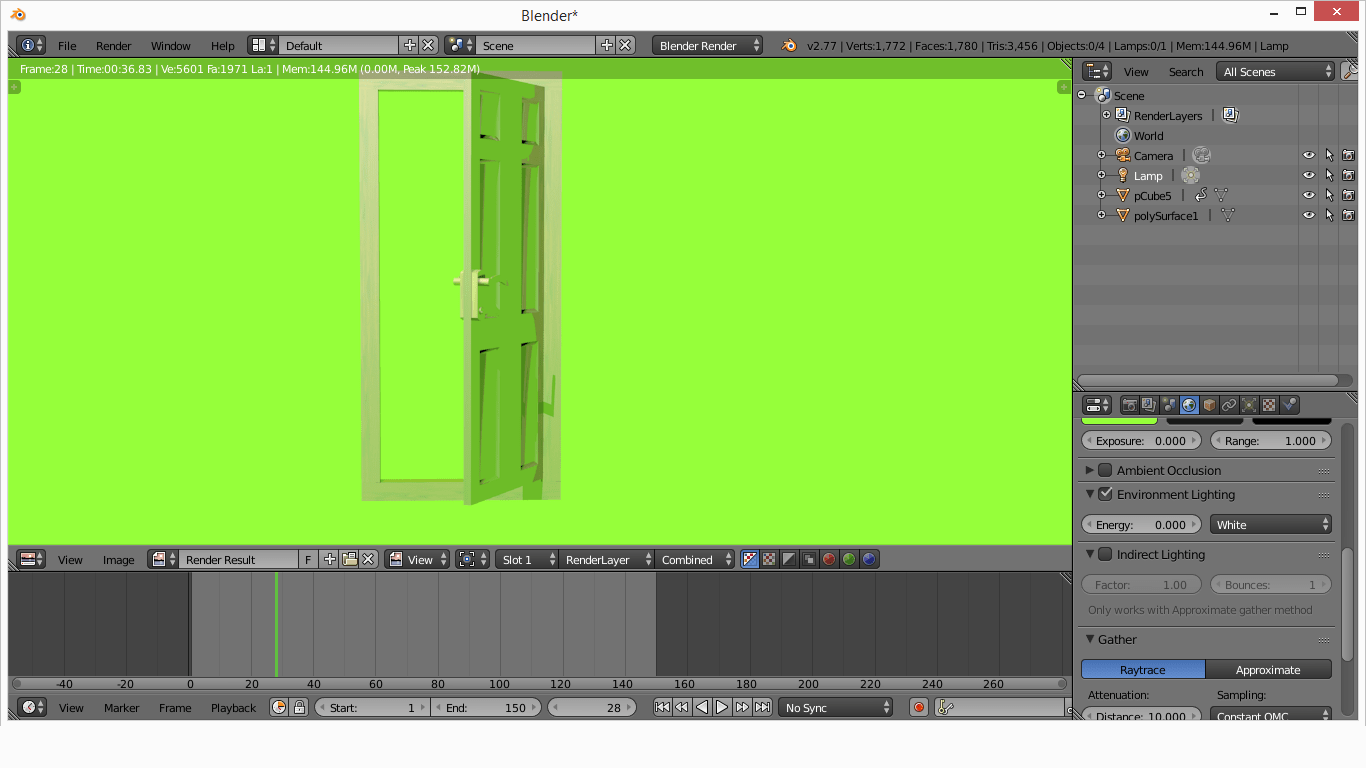Select the Render Layers properties tab

[1148, 405]
